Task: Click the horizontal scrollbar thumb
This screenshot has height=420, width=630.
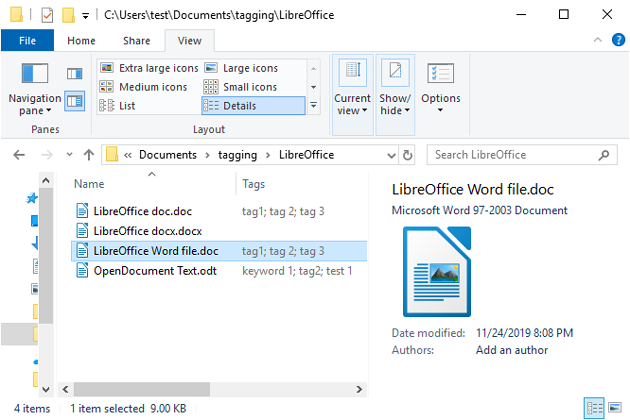Action: coord(141,389)
